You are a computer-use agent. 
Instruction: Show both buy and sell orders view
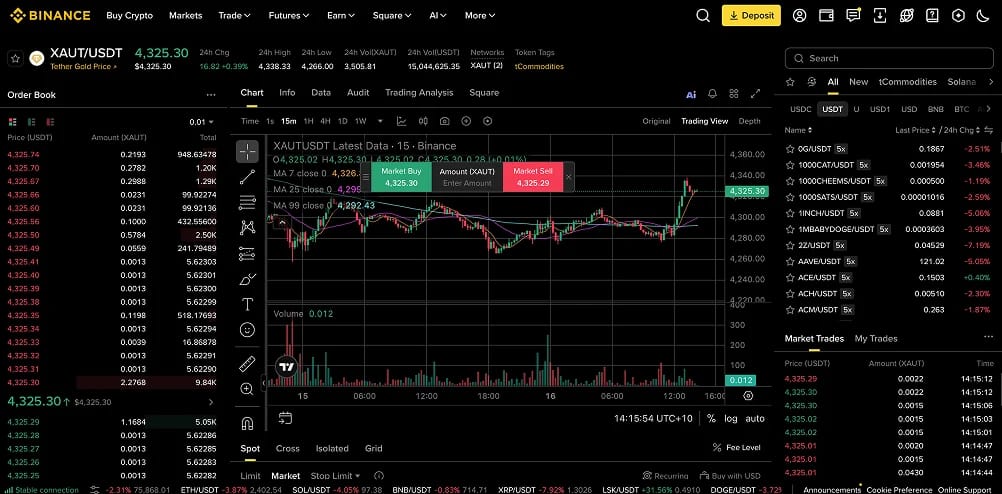(12, 121)
